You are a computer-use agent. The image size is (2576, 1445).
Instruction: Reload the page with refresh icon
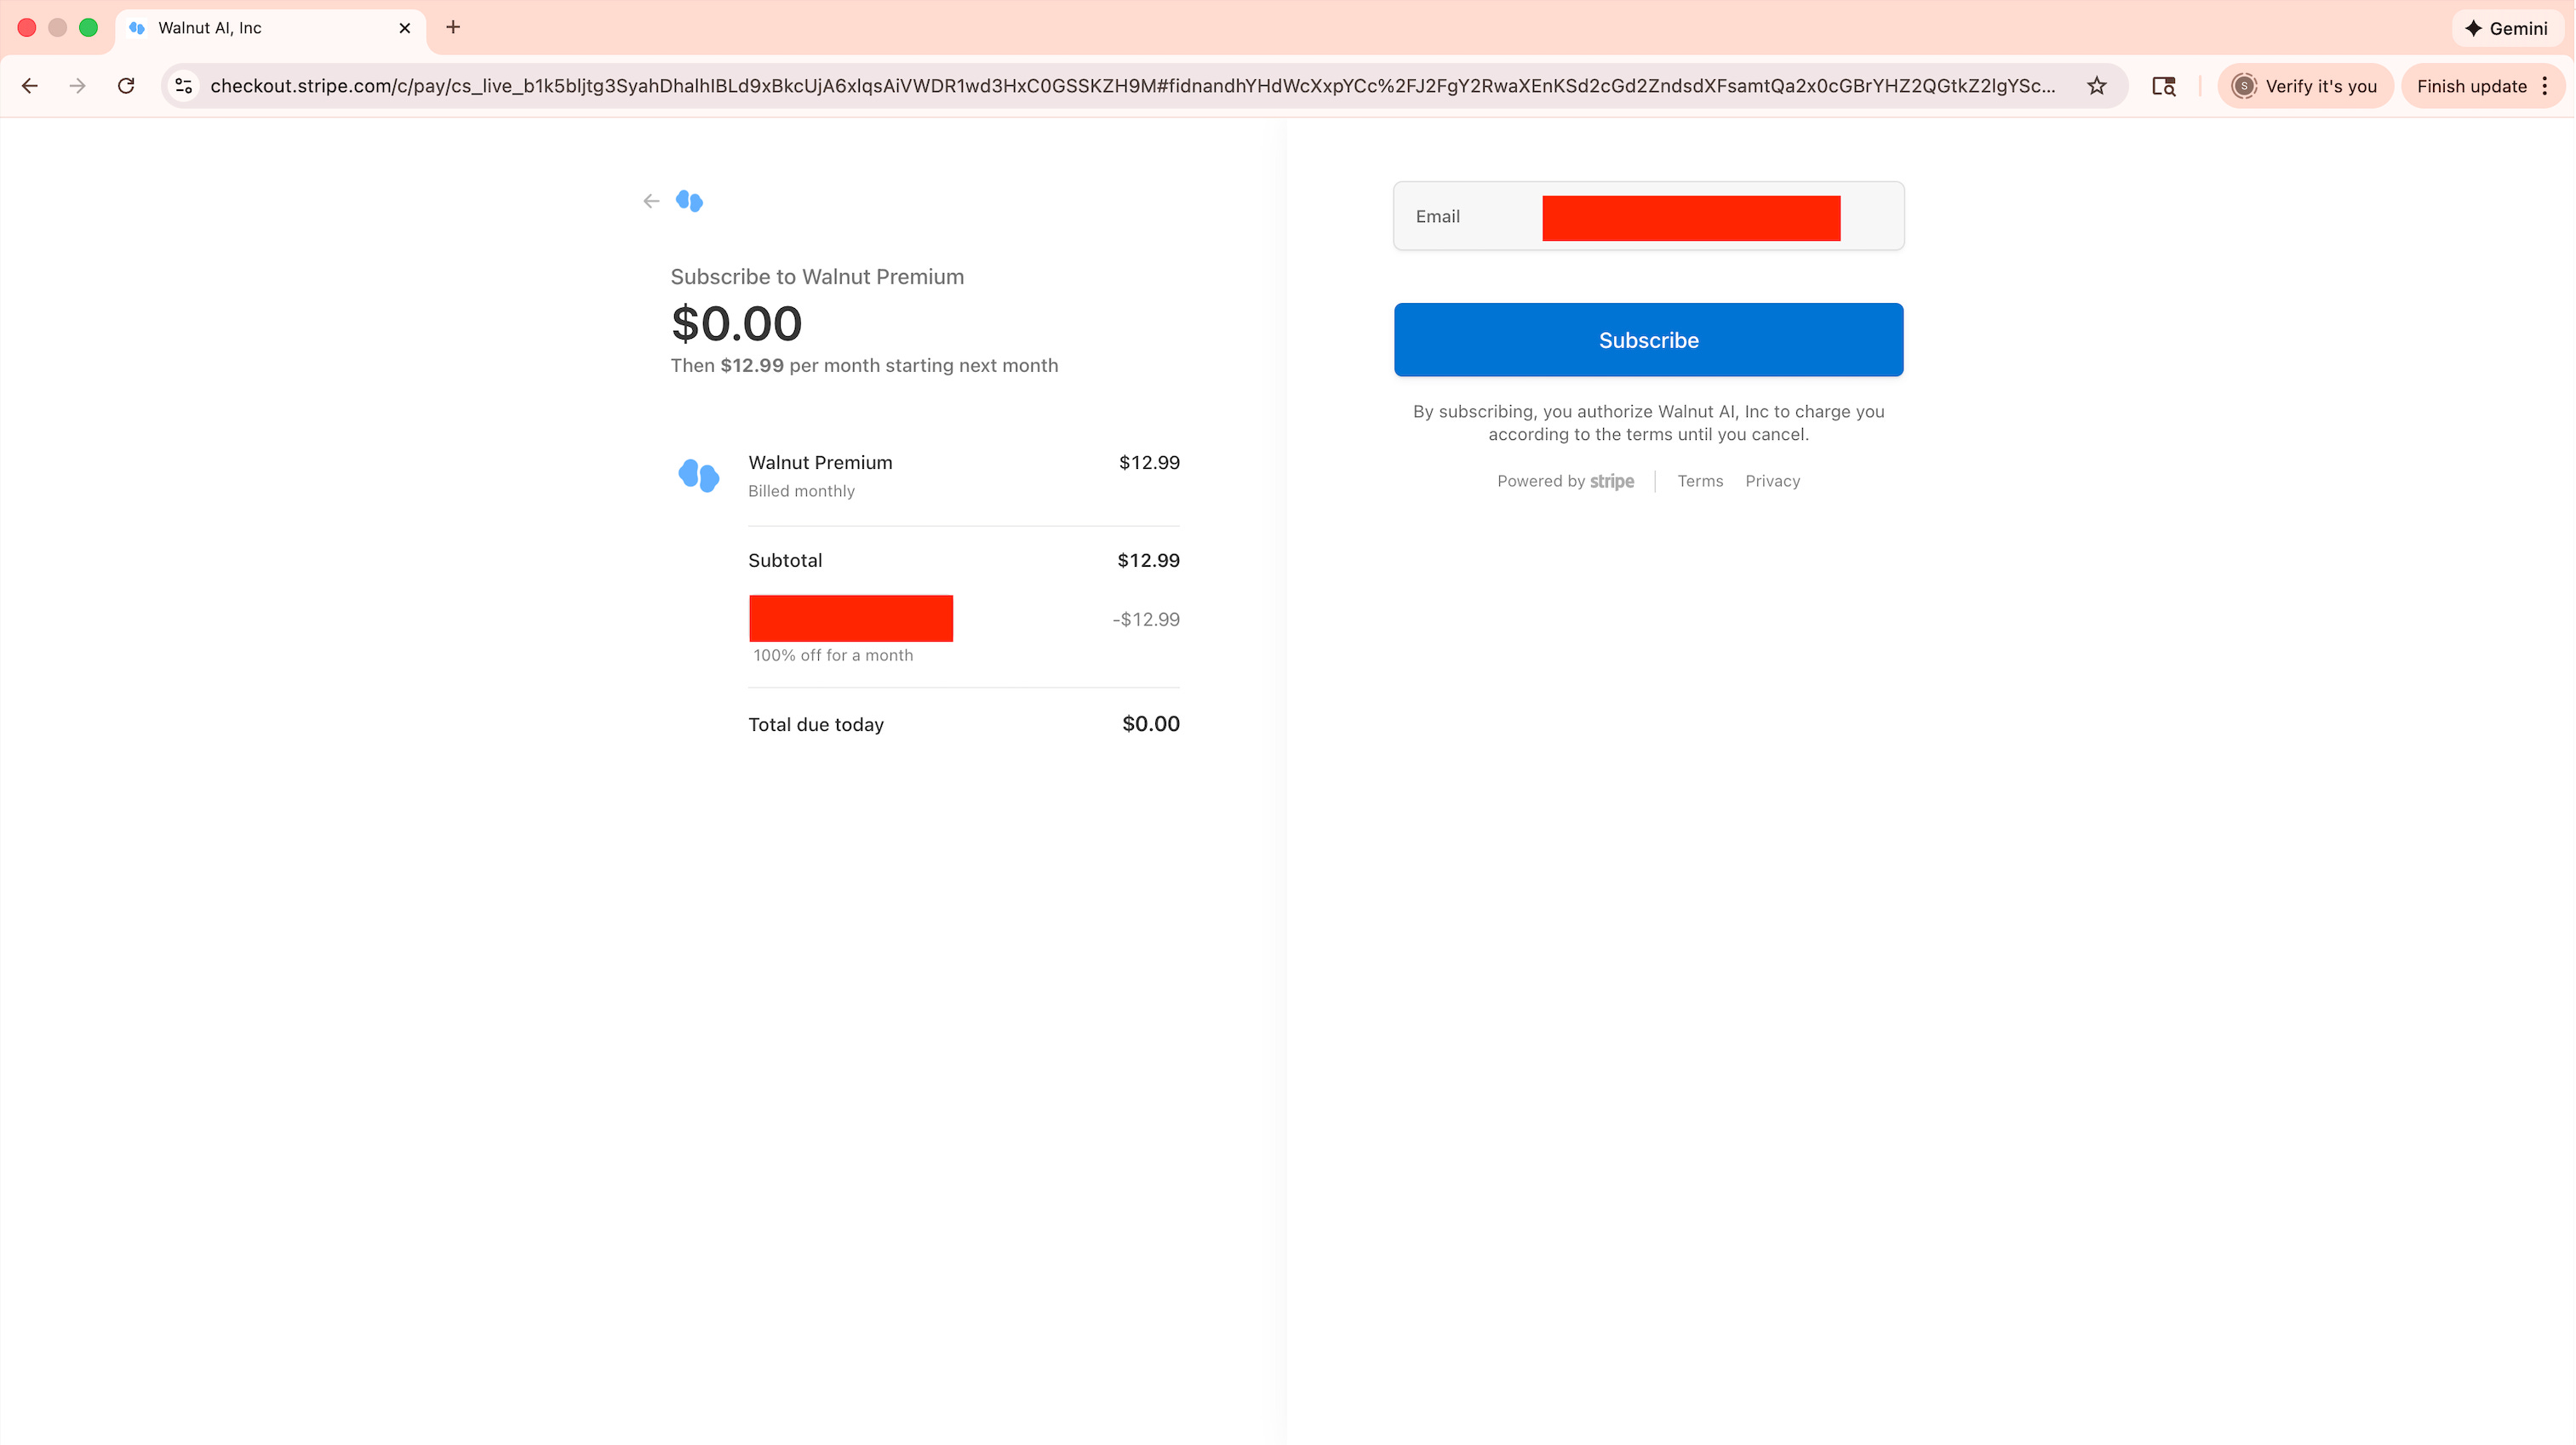click(x=126, y=86)
